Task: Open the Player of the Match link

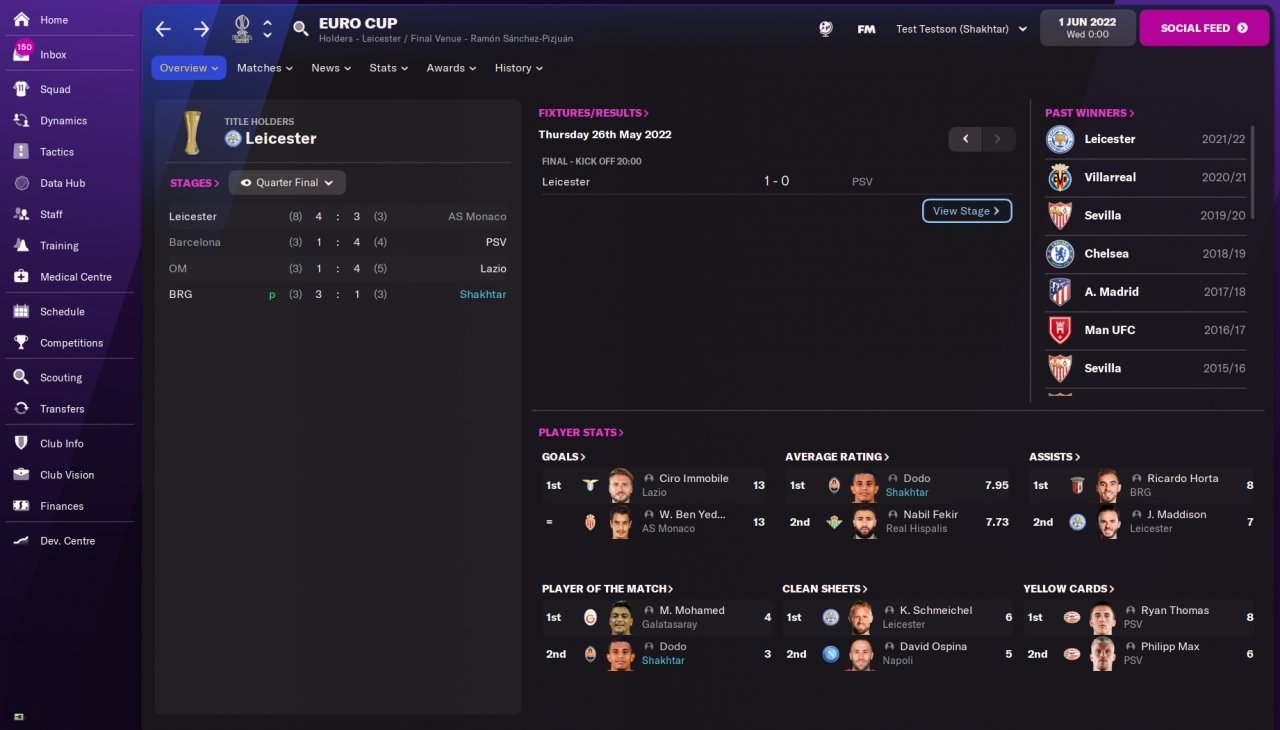Action: 607,588
